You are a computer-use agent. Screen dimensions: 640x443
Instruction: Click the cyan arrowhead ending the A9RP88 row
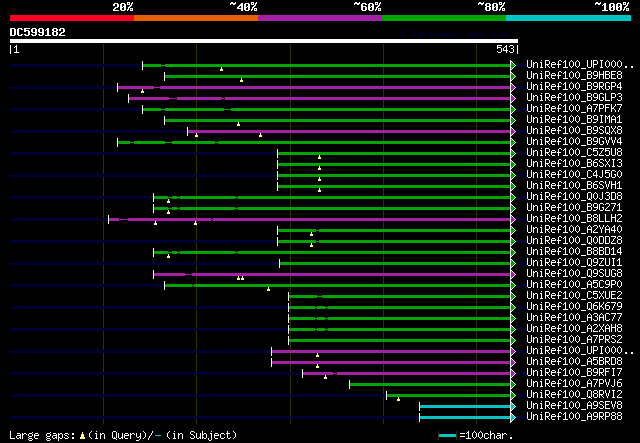513,418
